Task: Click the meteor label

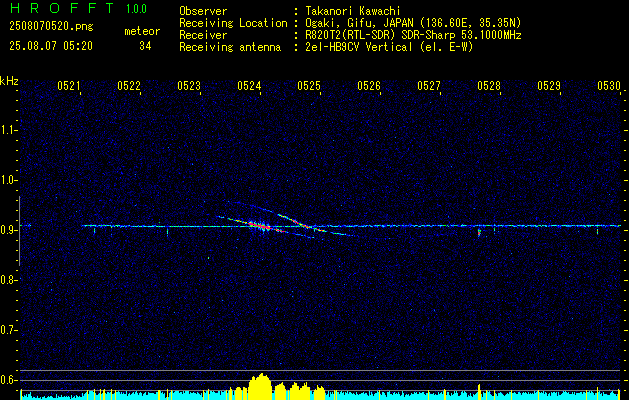Action: coord(142,31)
